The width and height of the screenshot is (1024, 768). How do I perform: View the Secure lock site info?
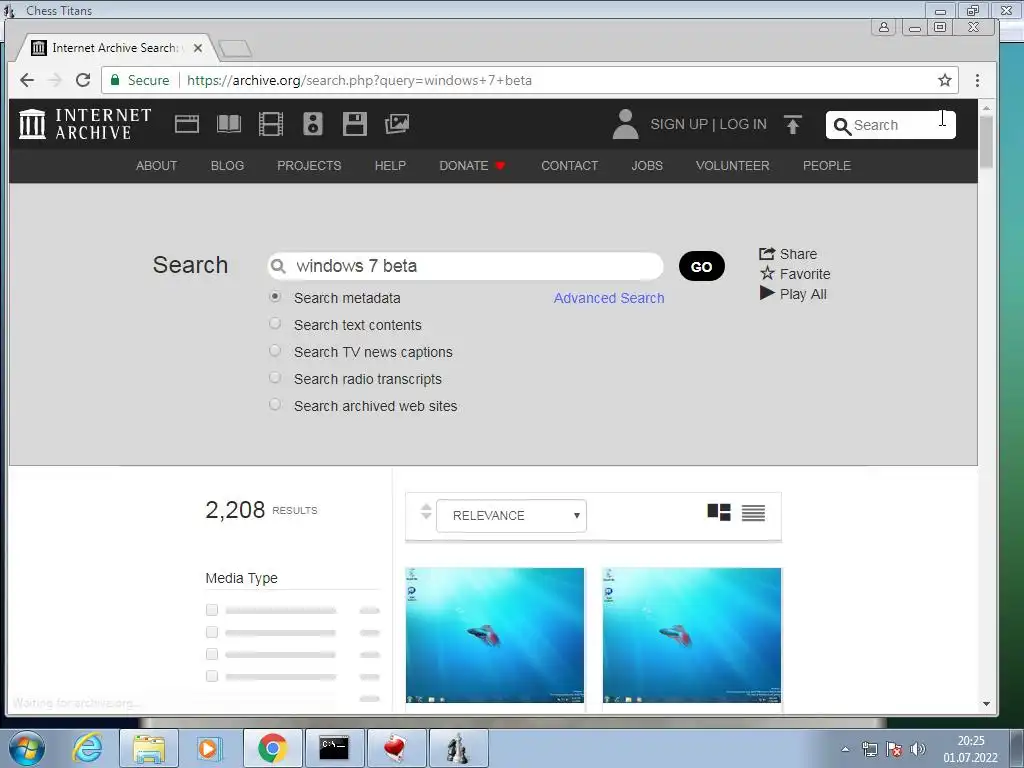pyautogui.click(x=140, y=80)
